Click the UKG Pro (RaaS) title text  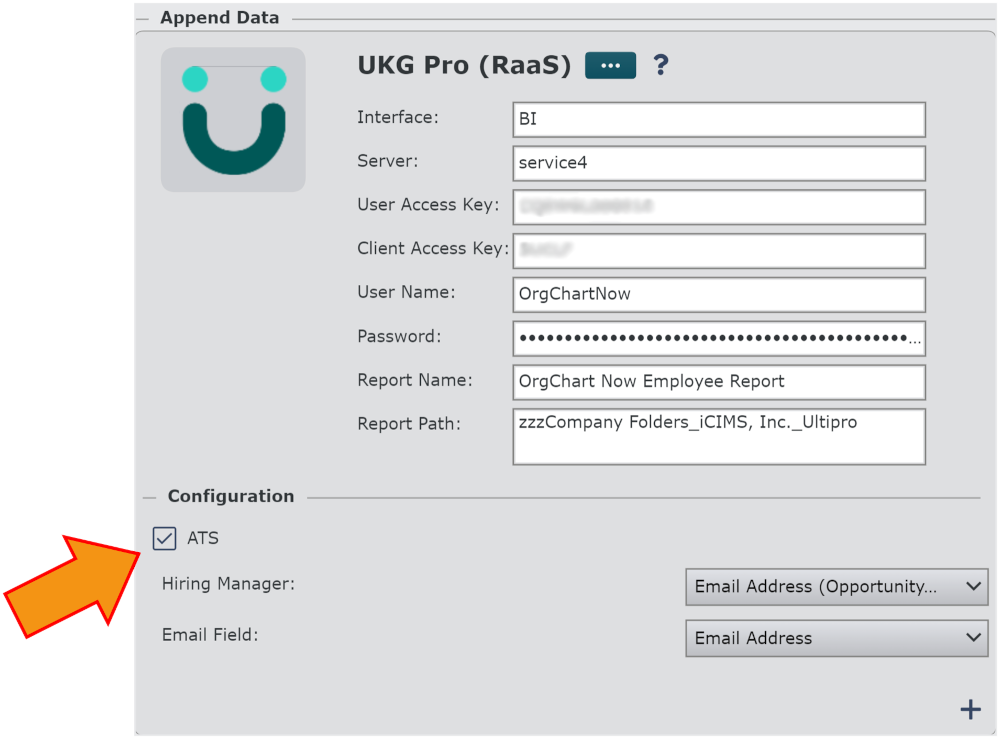464,65
